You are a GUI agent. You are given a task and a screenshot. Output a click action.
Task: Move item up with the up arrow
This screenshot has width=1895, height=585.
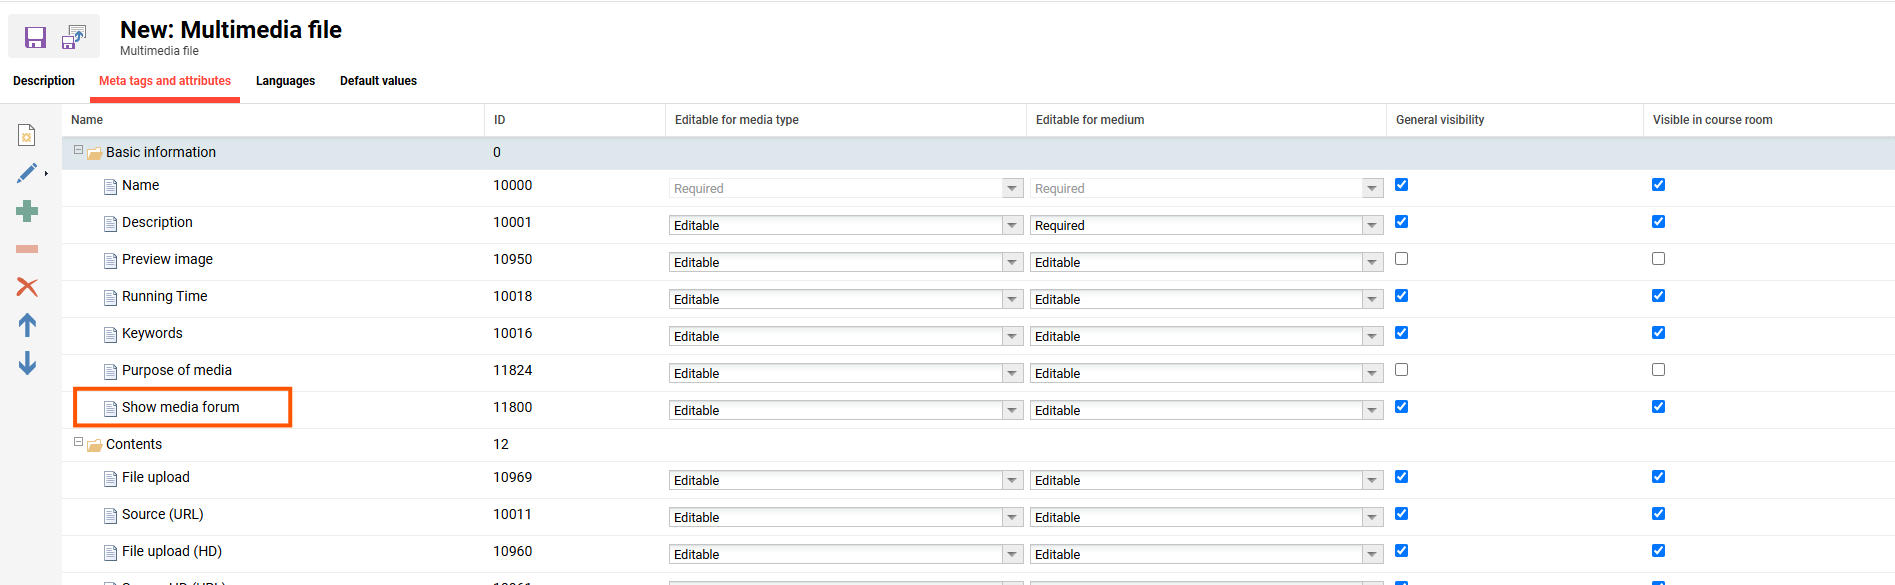(27, 325)
